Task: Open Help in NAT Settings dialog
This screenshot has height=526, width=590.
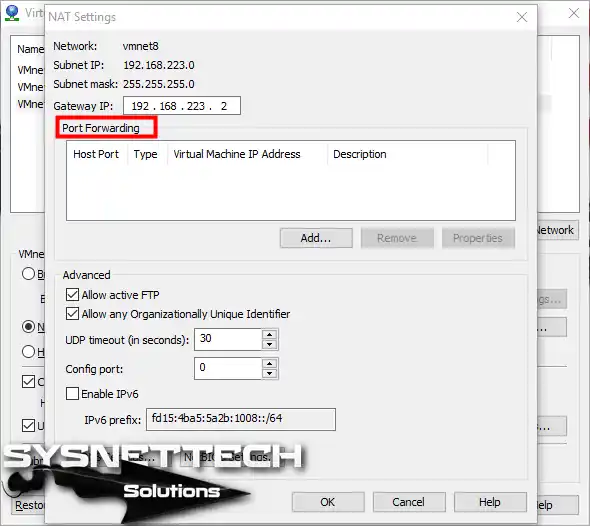Action: tap(490, 502)
